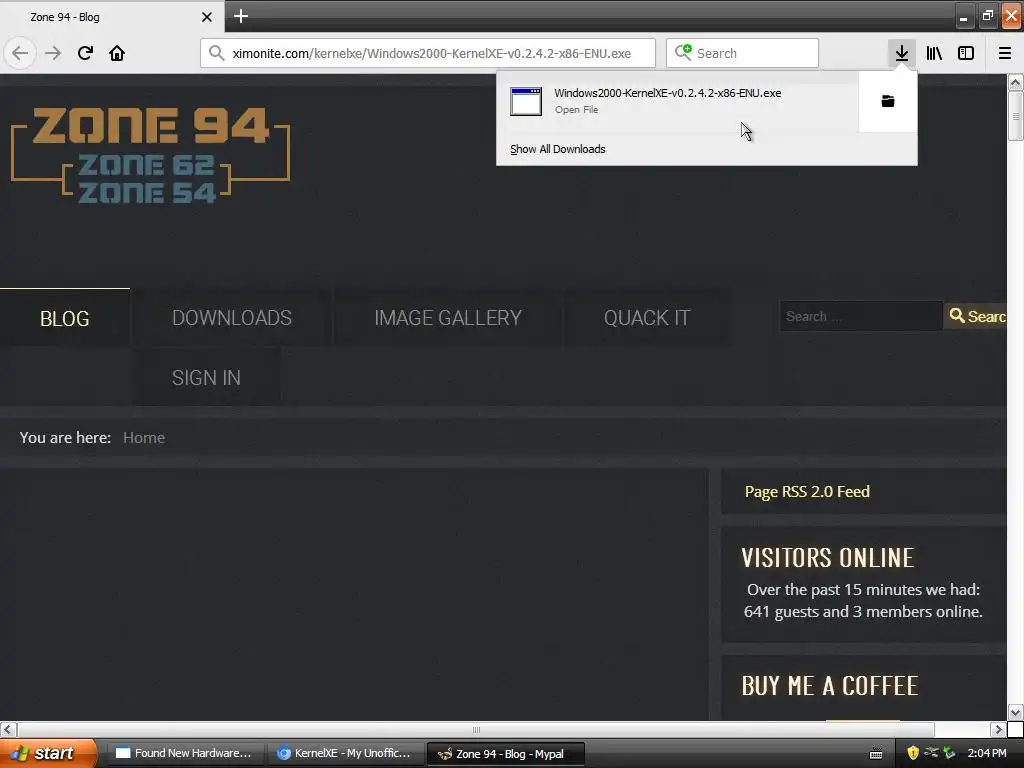Viewport: 1024px width, 768px height.
Task: Open the DOWNLOADS navigation tab
Action: pos(232,318)
